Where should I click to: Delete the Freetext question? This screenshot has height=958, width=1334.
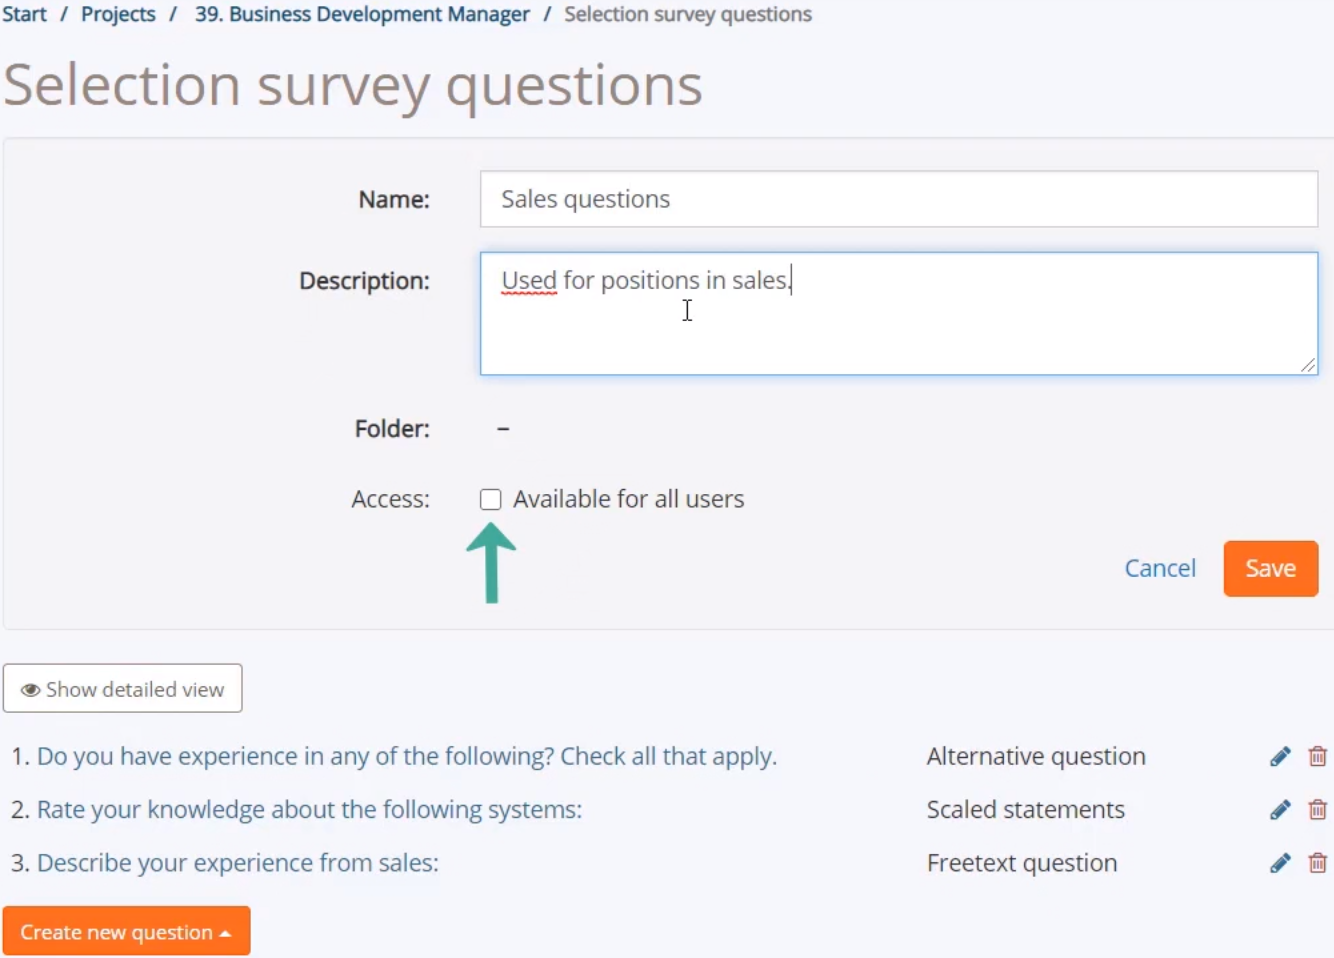tap(1318, 863)
